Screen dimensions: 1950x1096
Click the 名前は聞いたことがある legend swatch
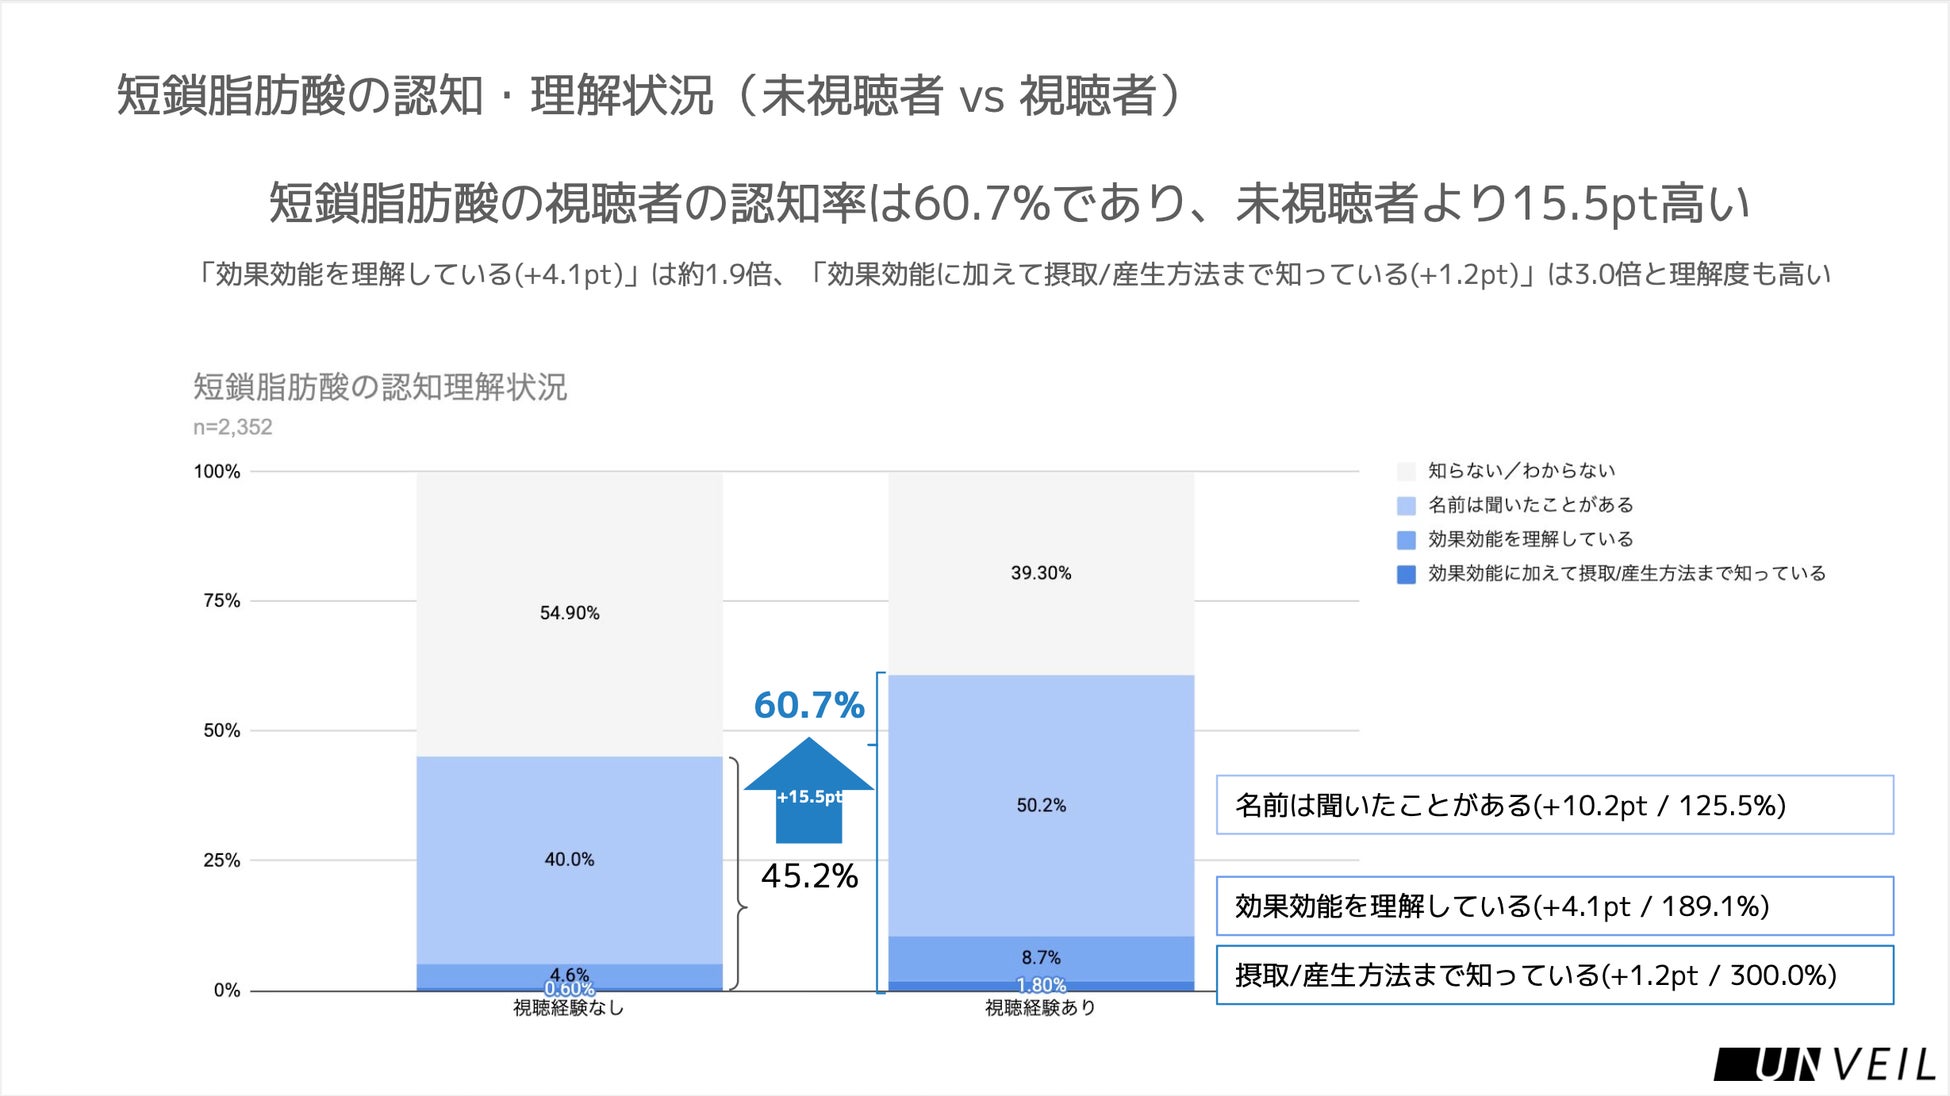[x=1406, y=505]
